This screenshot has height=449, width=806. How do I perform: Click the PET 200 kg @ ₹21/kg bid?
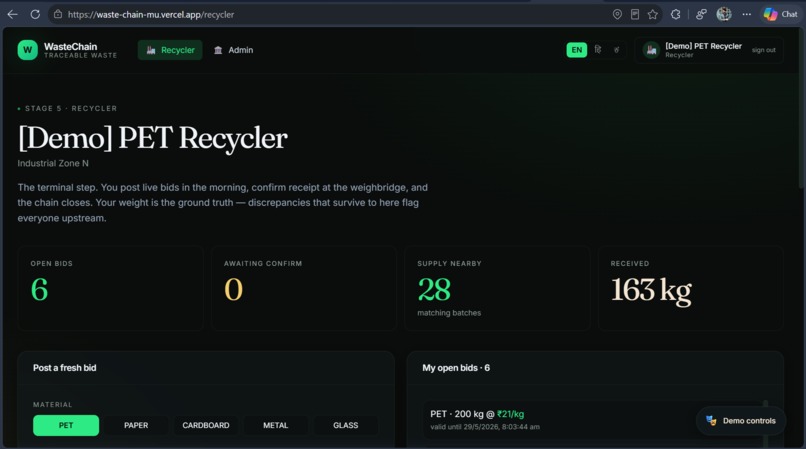[x=591, y=419]
